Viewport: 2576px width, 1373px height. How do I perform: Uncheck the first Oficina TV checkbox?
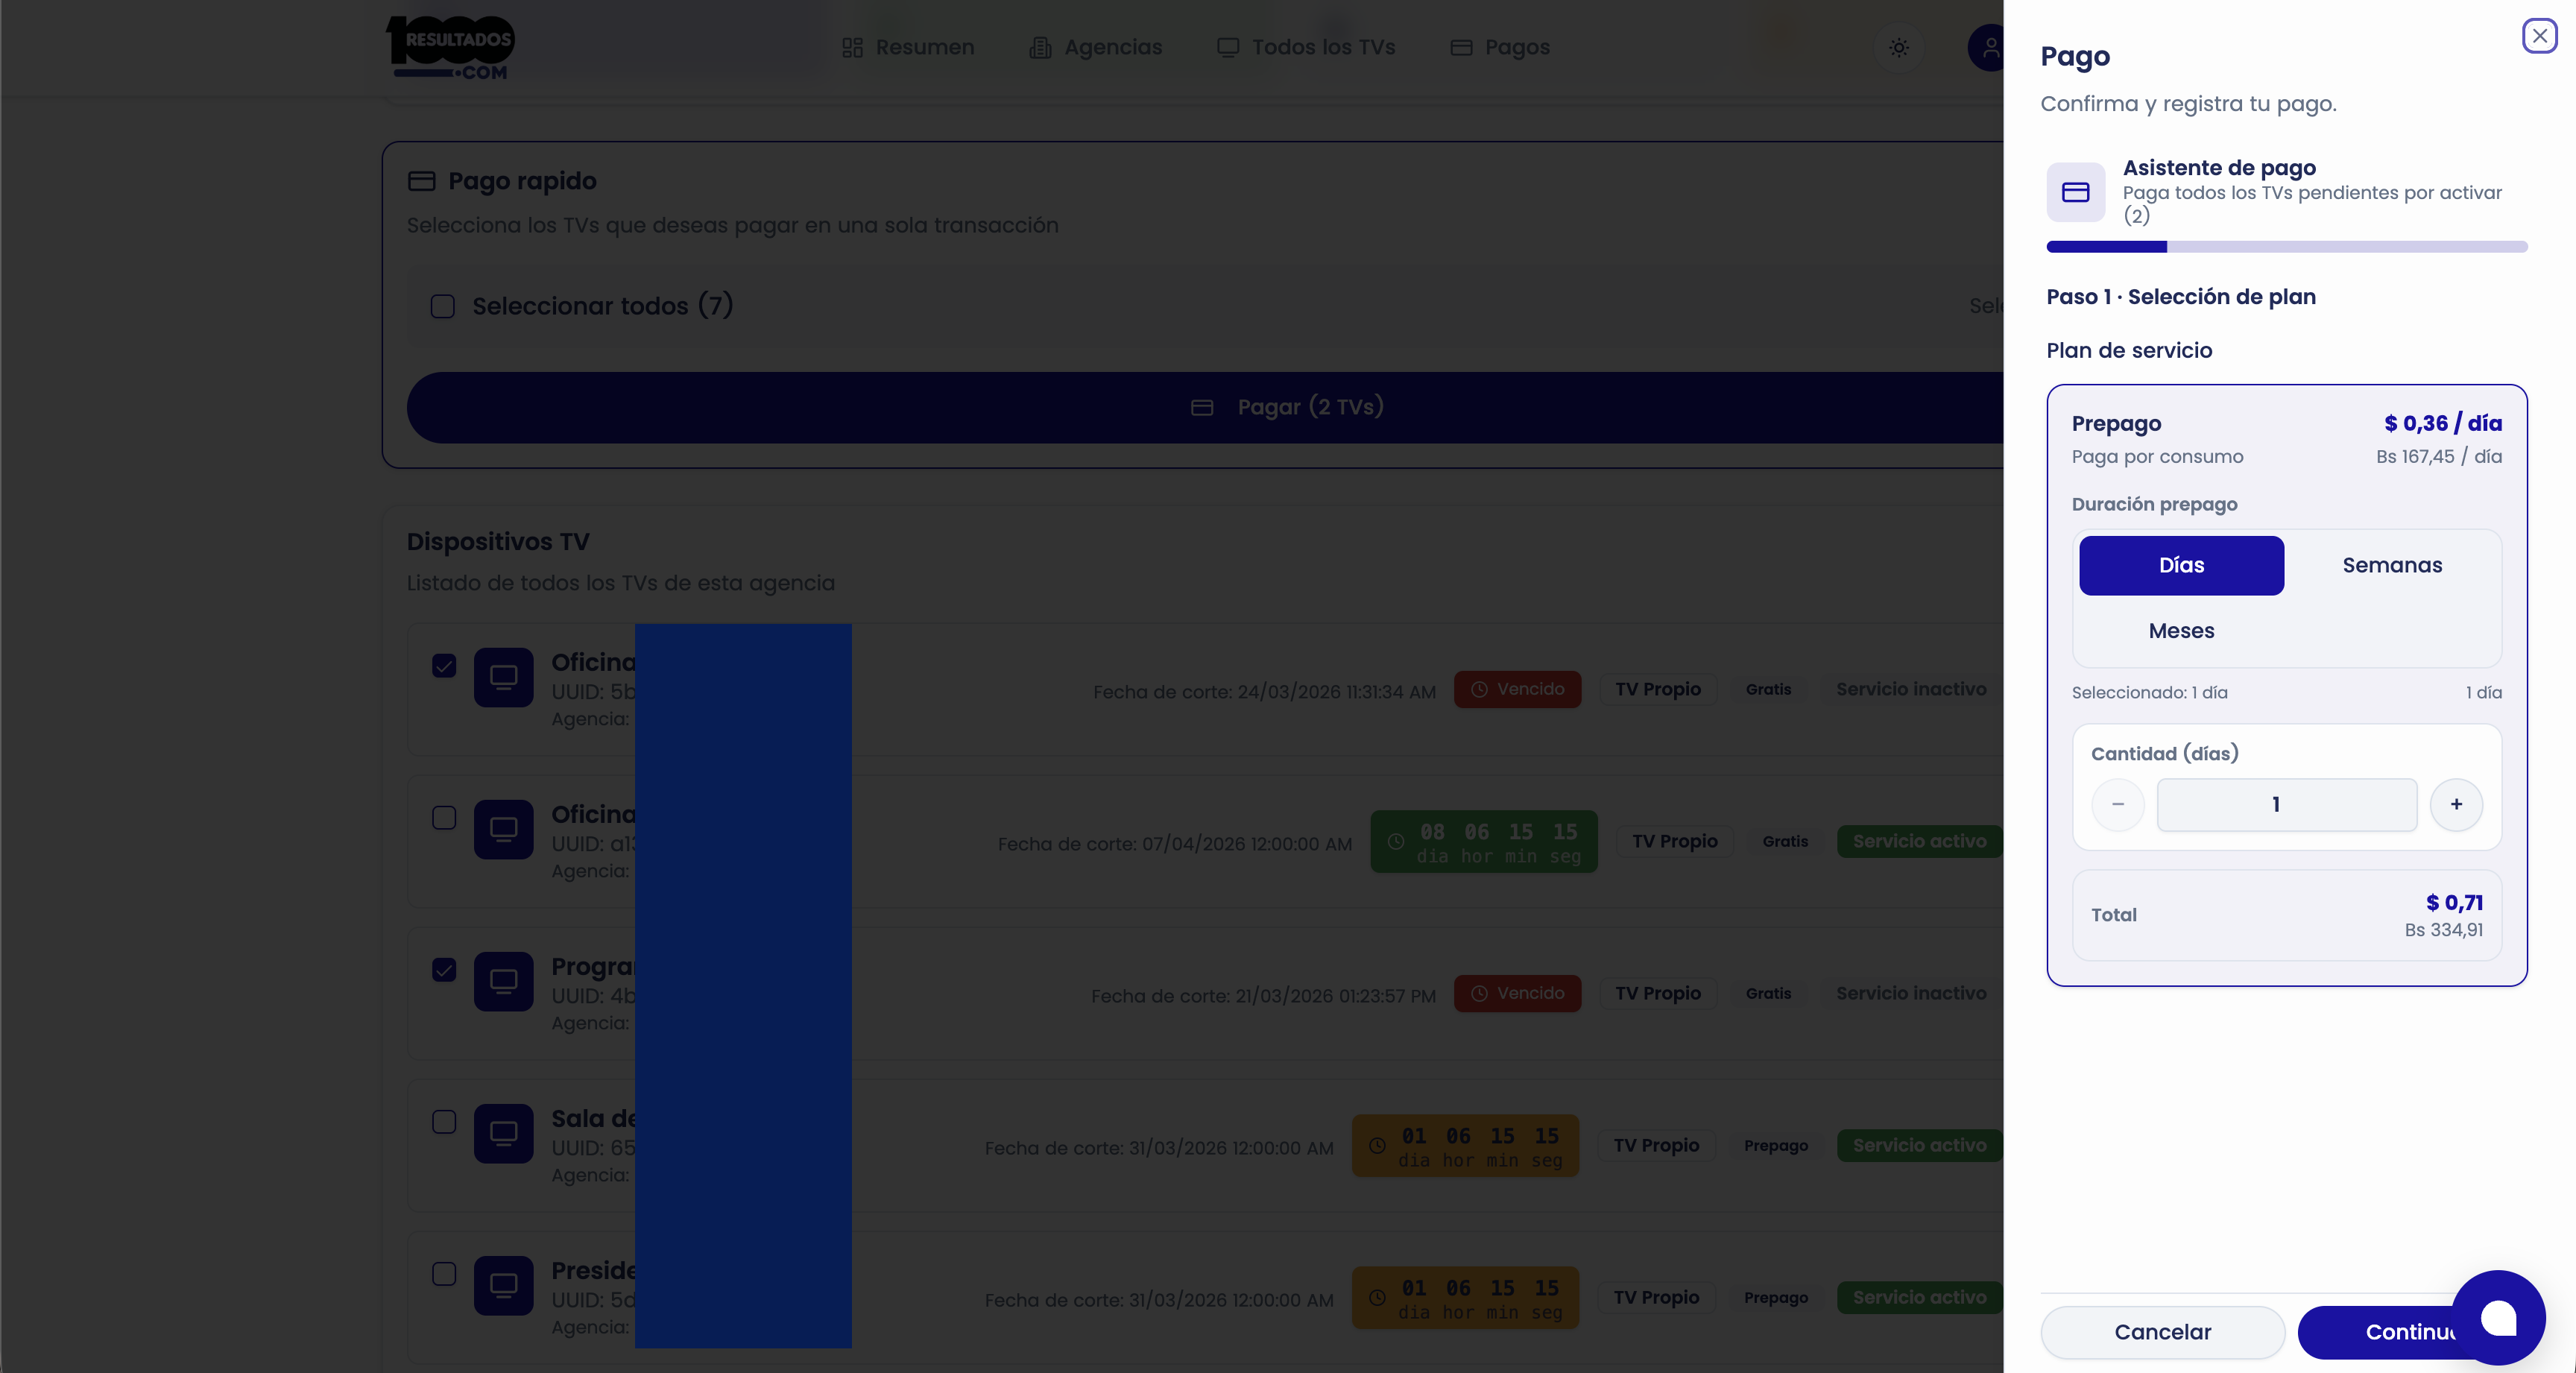444,666
